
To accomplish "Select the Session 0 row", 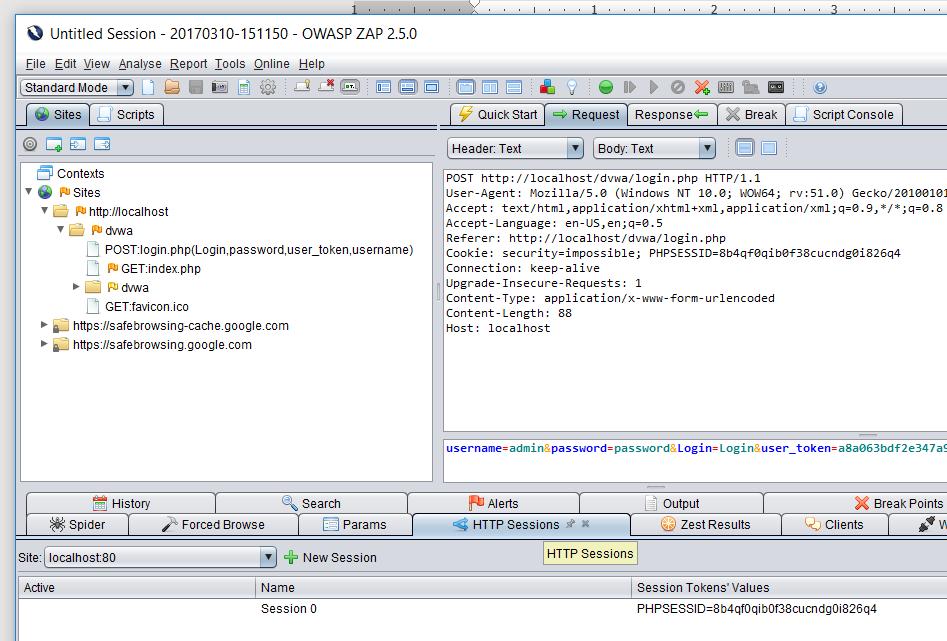I will click(483, 608).
